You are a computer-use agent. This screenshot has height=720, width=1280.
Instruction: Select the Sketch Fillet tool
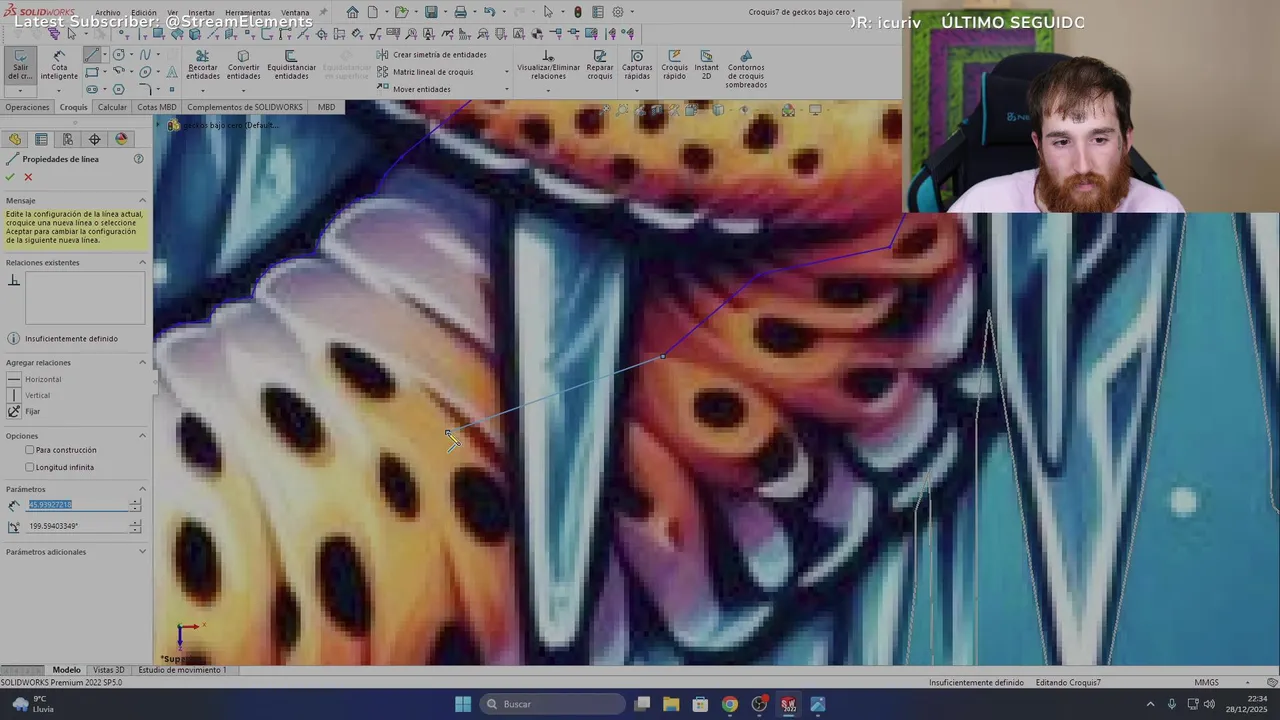point(146,89)
